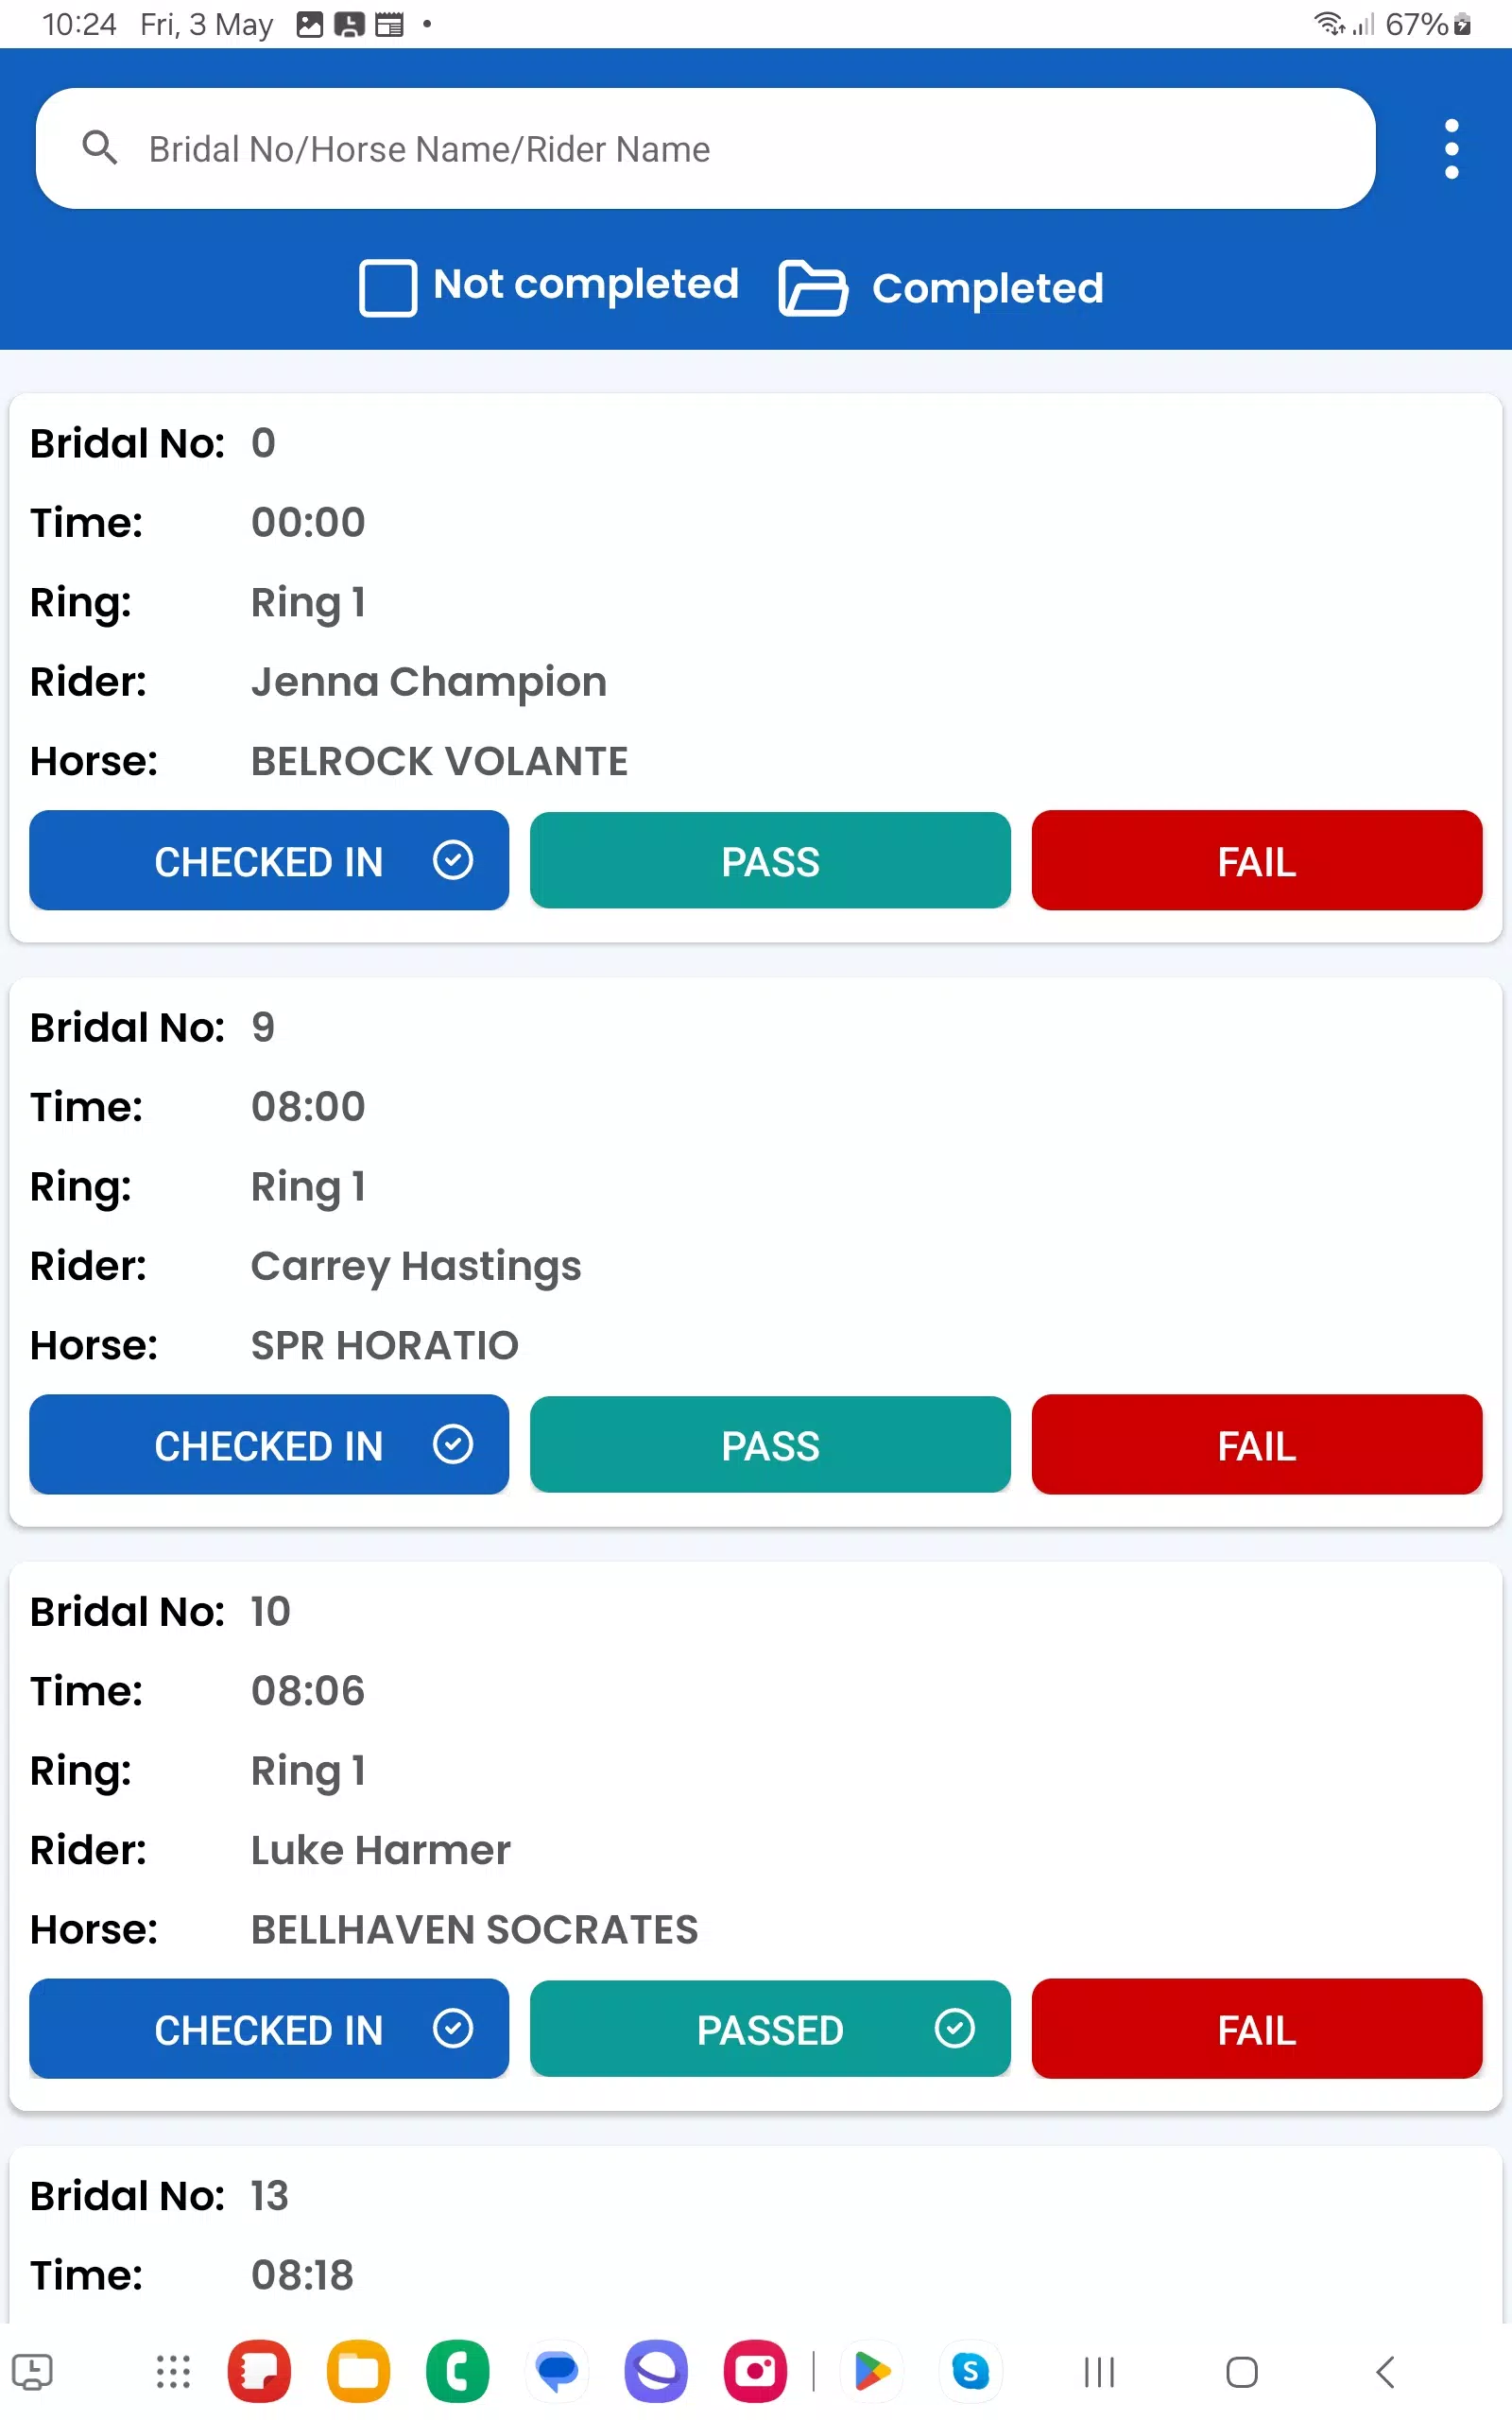
Task: Tap the Android back navigation arrow
Action: pos(1385,2371)
